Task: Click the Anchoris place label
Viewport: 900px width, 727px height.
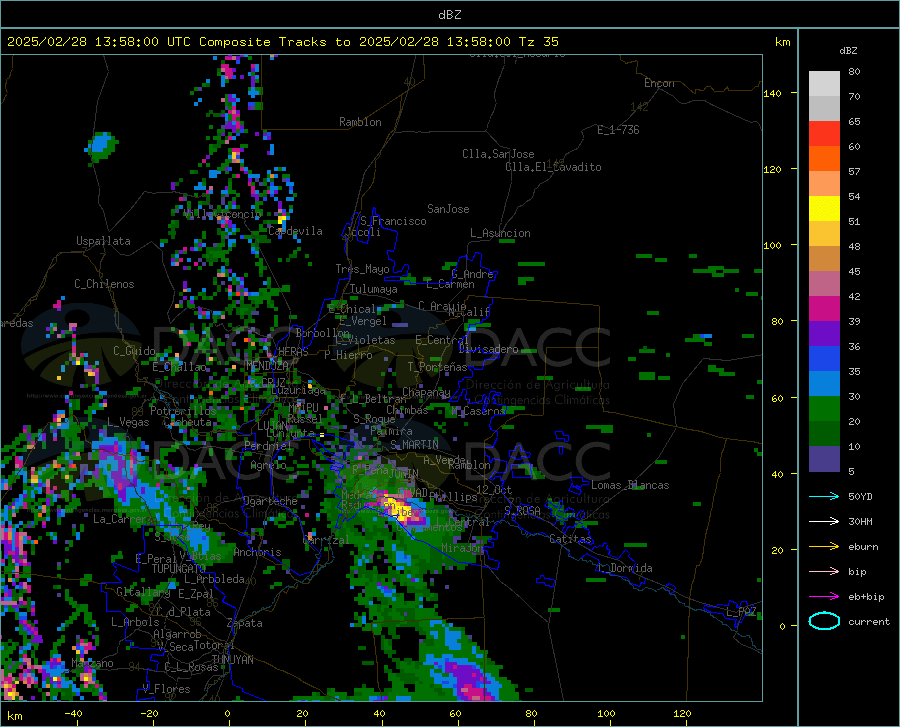Action: pyautogui.click(x=257, y=553)
